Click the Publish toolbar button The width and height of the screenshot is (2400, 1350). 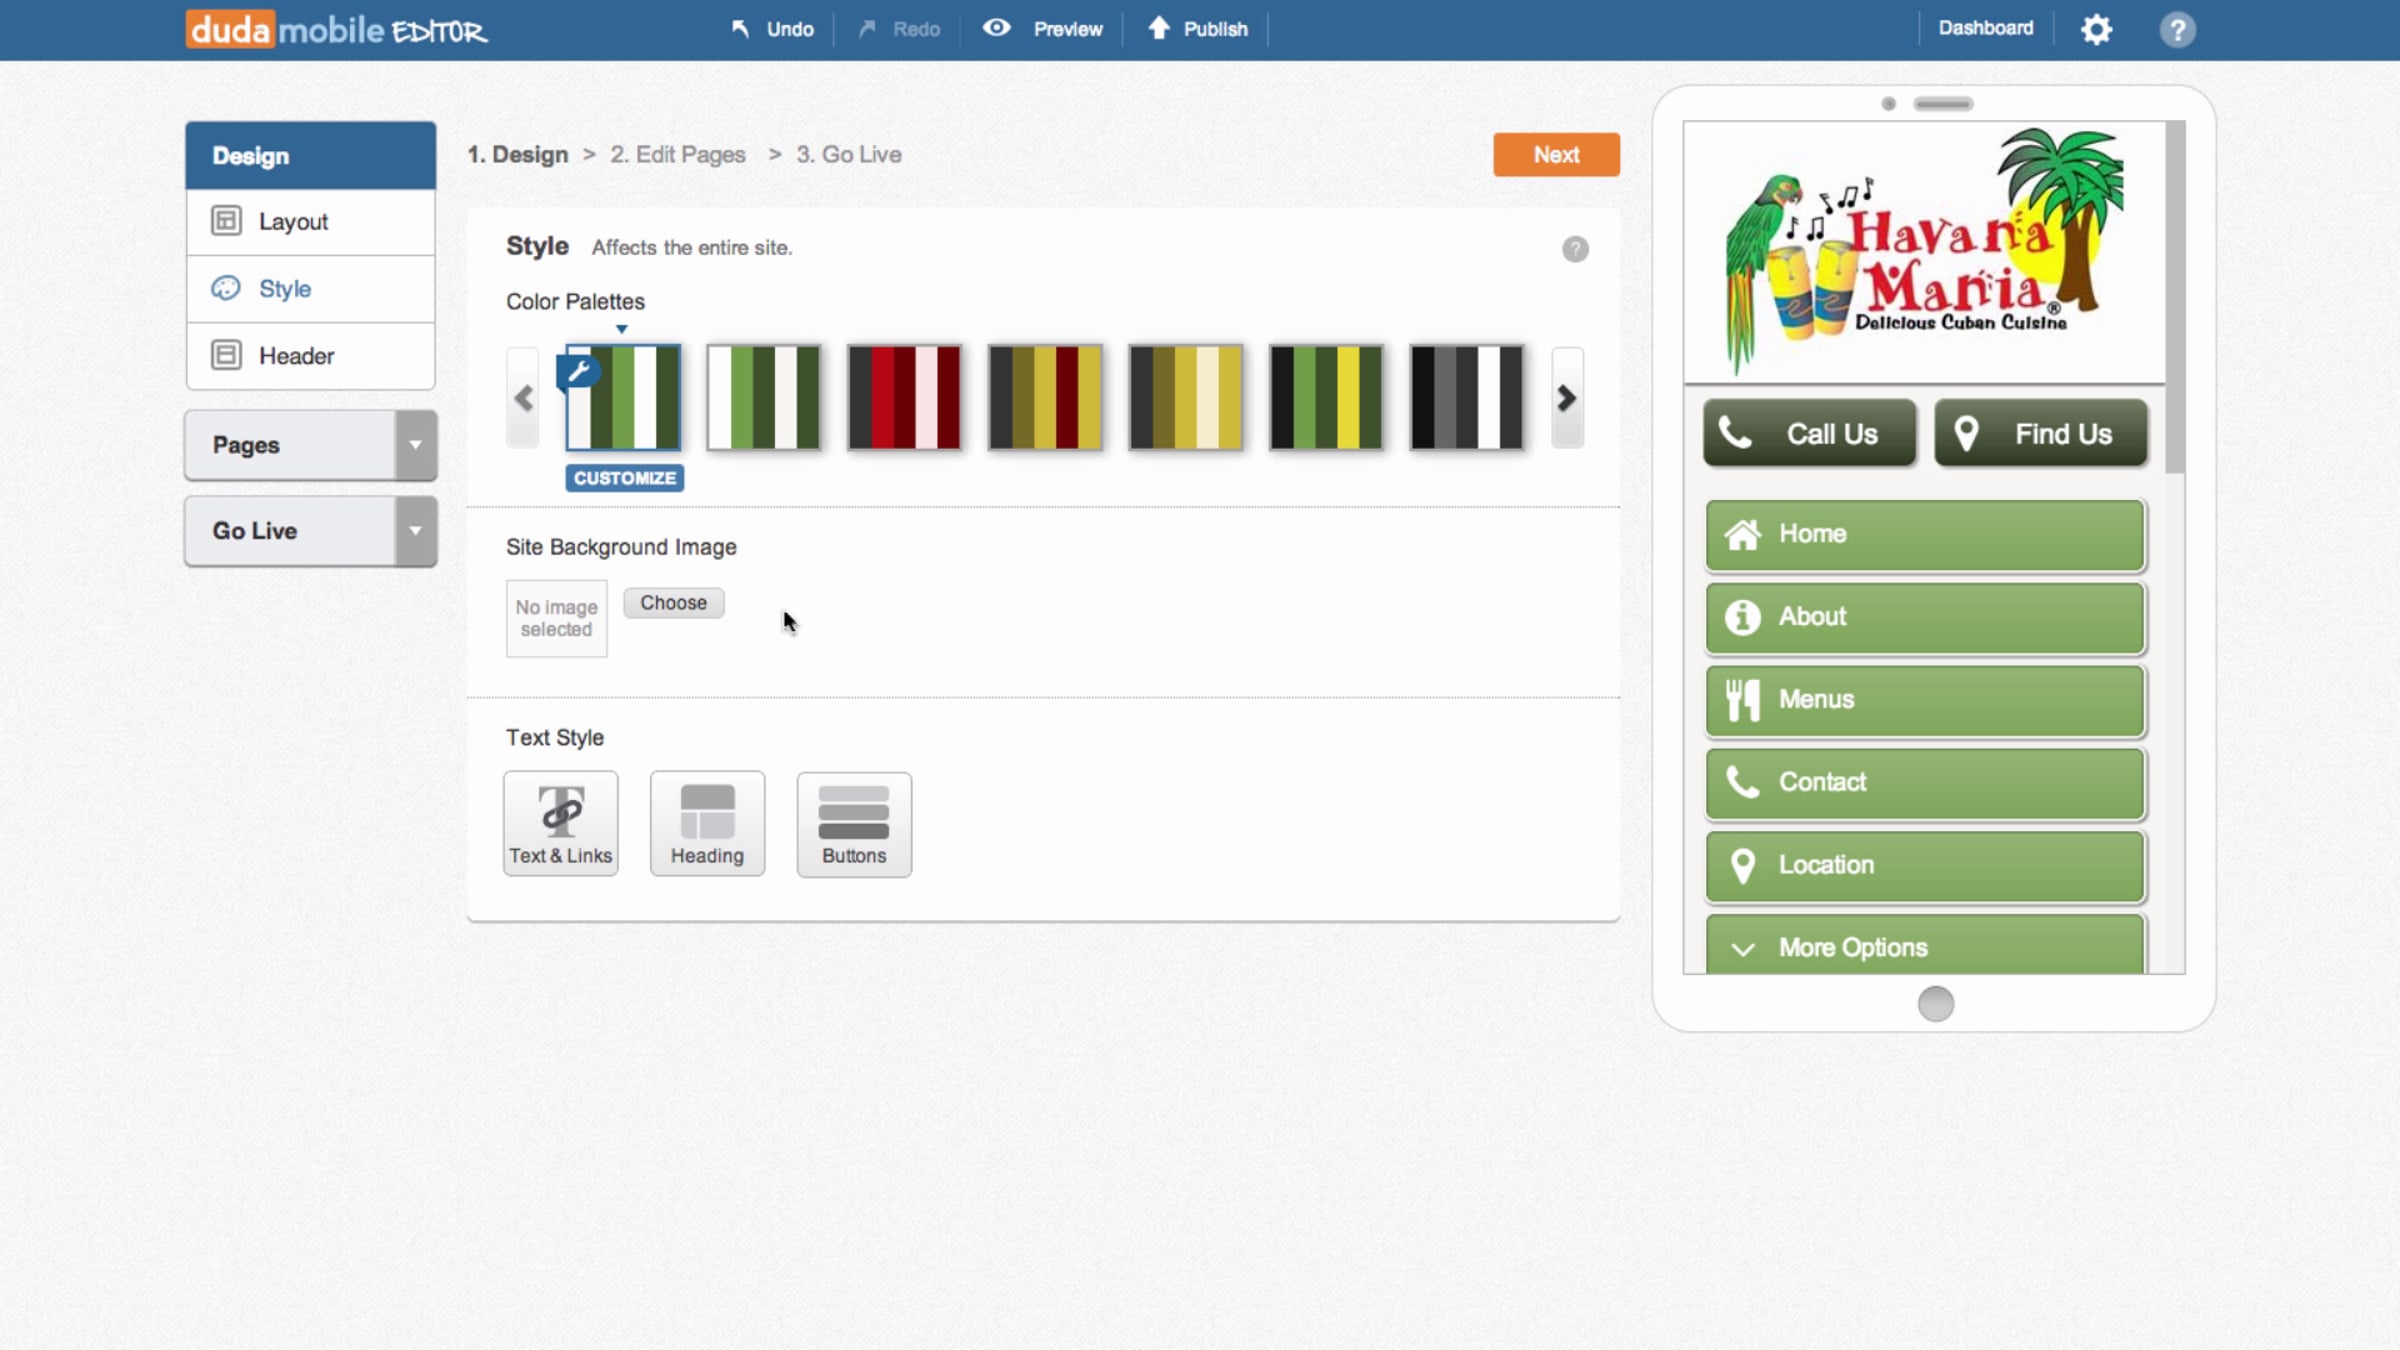[1198, 29]
